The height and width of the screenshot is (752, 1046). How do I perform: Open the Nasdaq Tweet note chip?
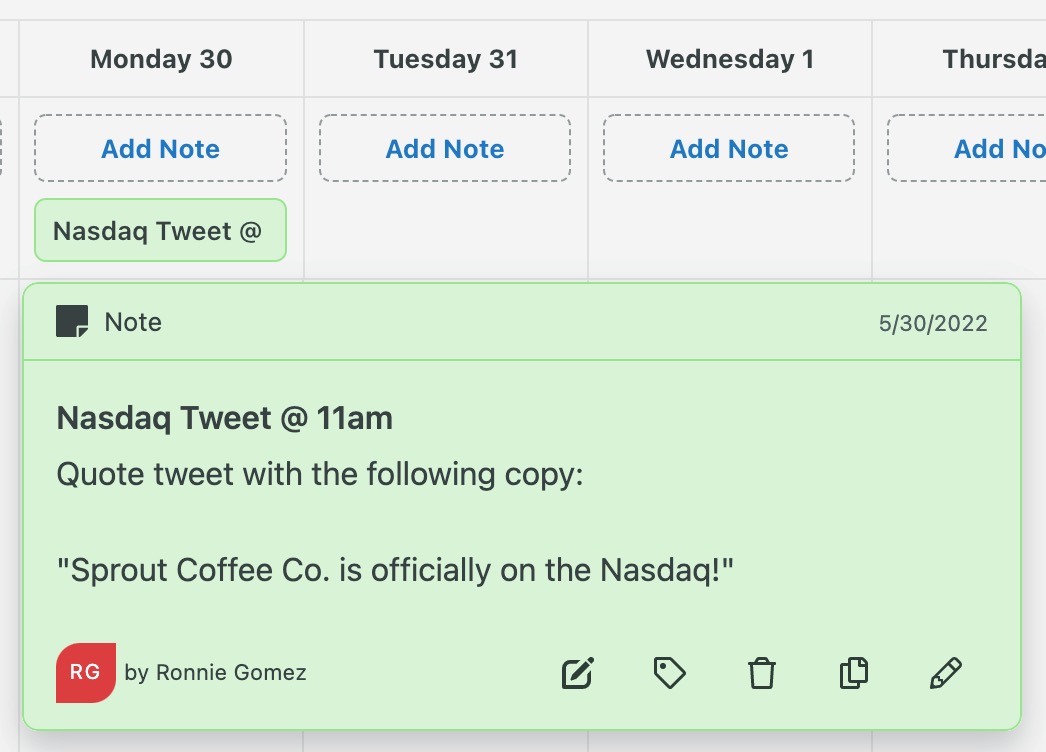pyautogui.click(x=160, y=231)
